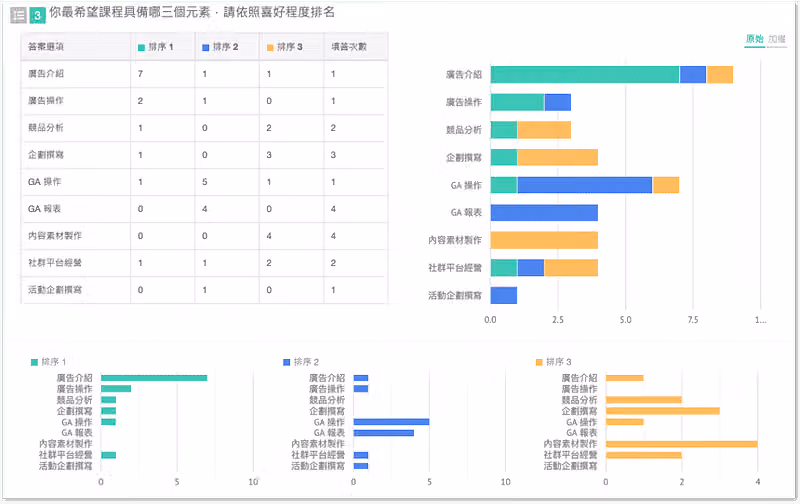
Task: Toggle the teal 排序 1 legend above bottom-left chart
Action: pos(48,362)
